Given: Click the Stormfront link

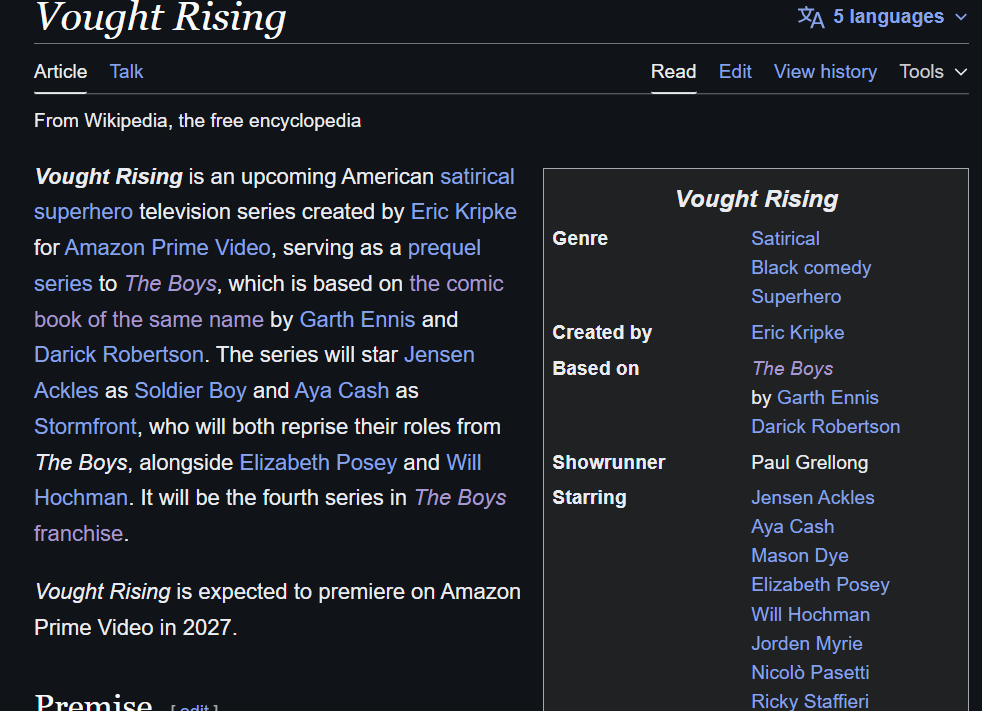Looking at the screenshot, I should [85, 427].
